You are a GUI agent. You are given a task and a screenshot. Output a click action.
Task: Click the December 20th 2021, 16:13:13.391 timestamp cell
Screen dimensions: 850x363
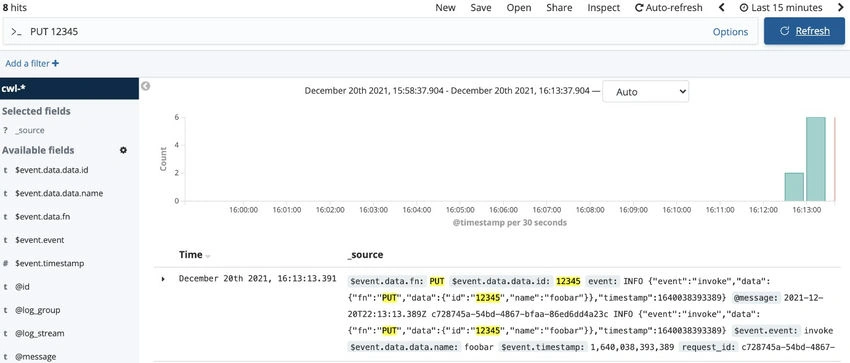click(x=257, y=279)
